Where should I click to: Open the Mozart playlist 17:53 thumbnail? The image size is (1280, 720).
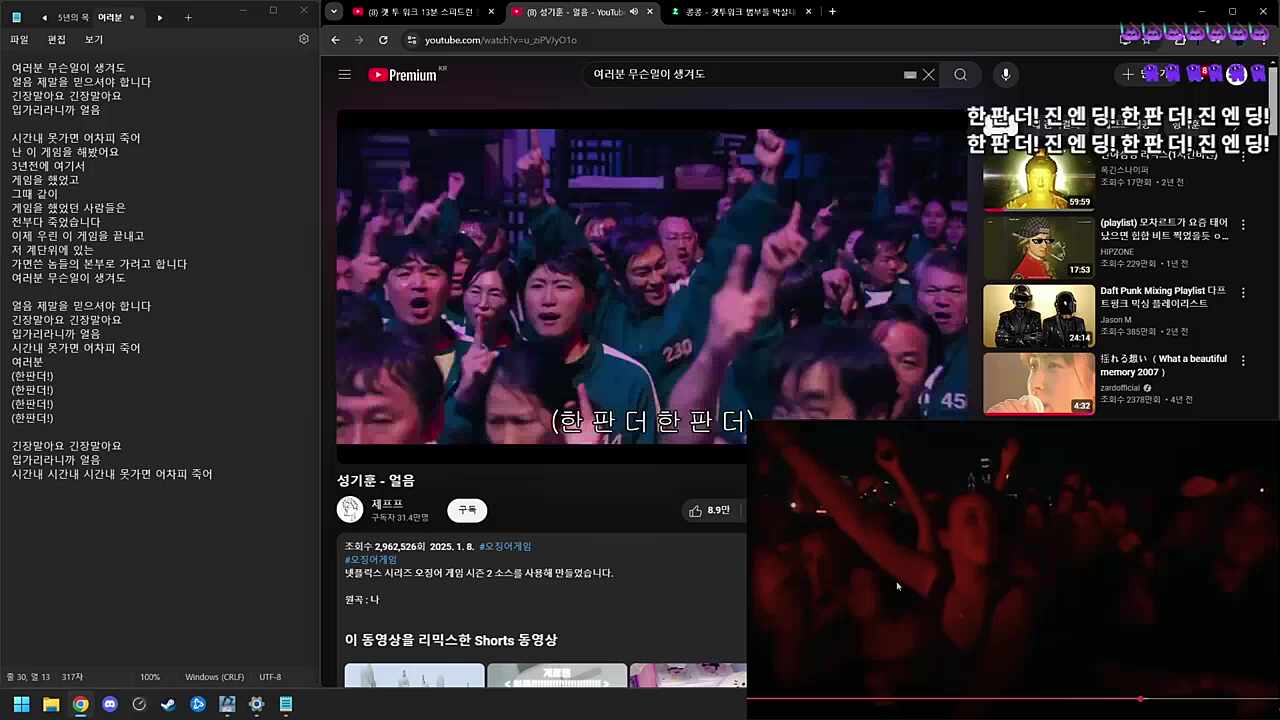coord(1039,248)
